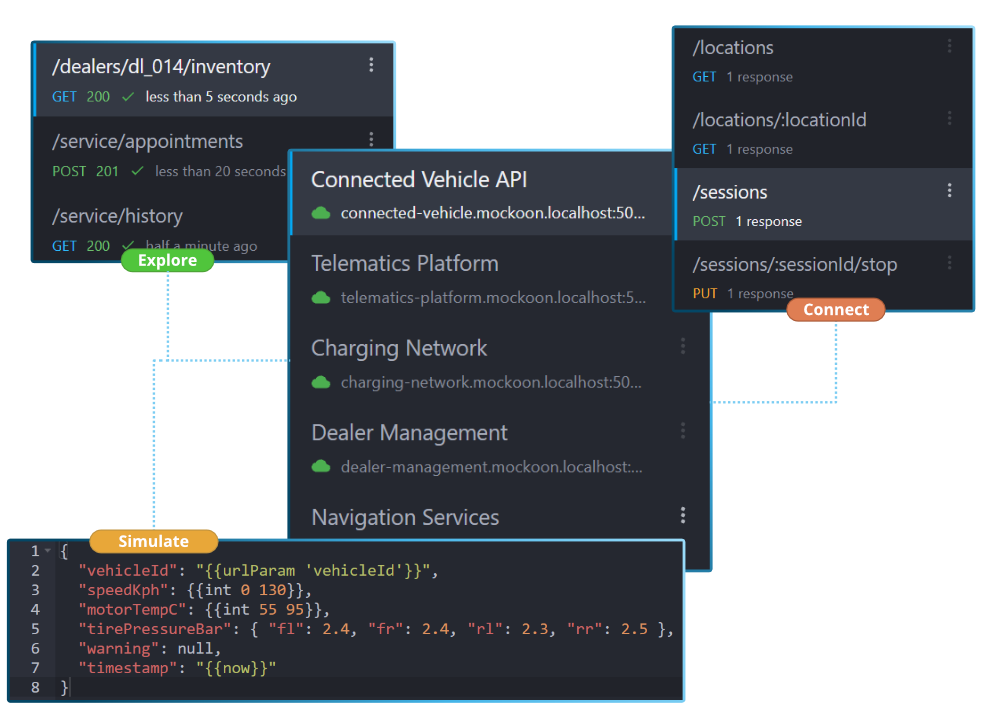The width and height of the screenshot is (1000, 721).
Task: Click success checkmark on /dealers/dl_014/inventory log
Action: coord(128,97)
